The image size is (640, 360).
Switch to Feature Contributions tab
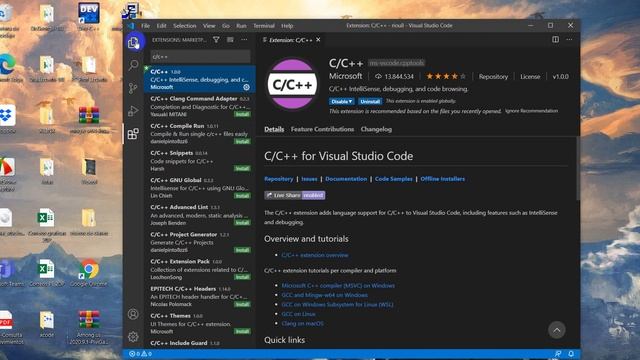tap(322, 129)
